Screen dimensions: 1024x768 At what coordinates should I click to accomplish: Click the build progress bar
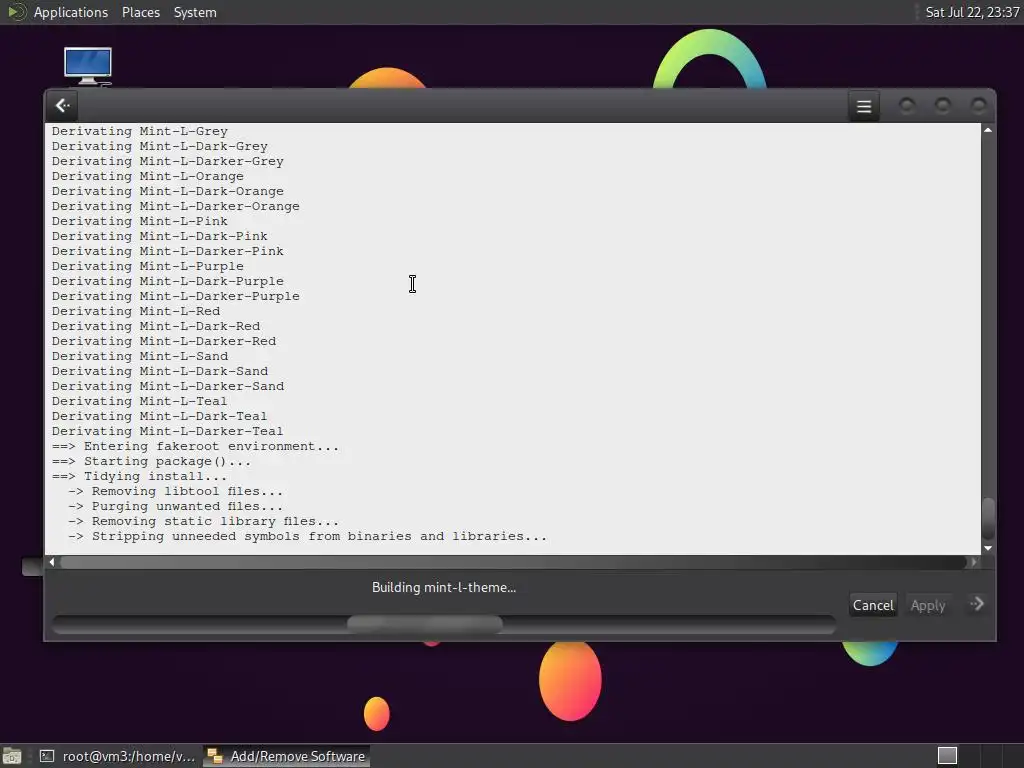(443, 624)
